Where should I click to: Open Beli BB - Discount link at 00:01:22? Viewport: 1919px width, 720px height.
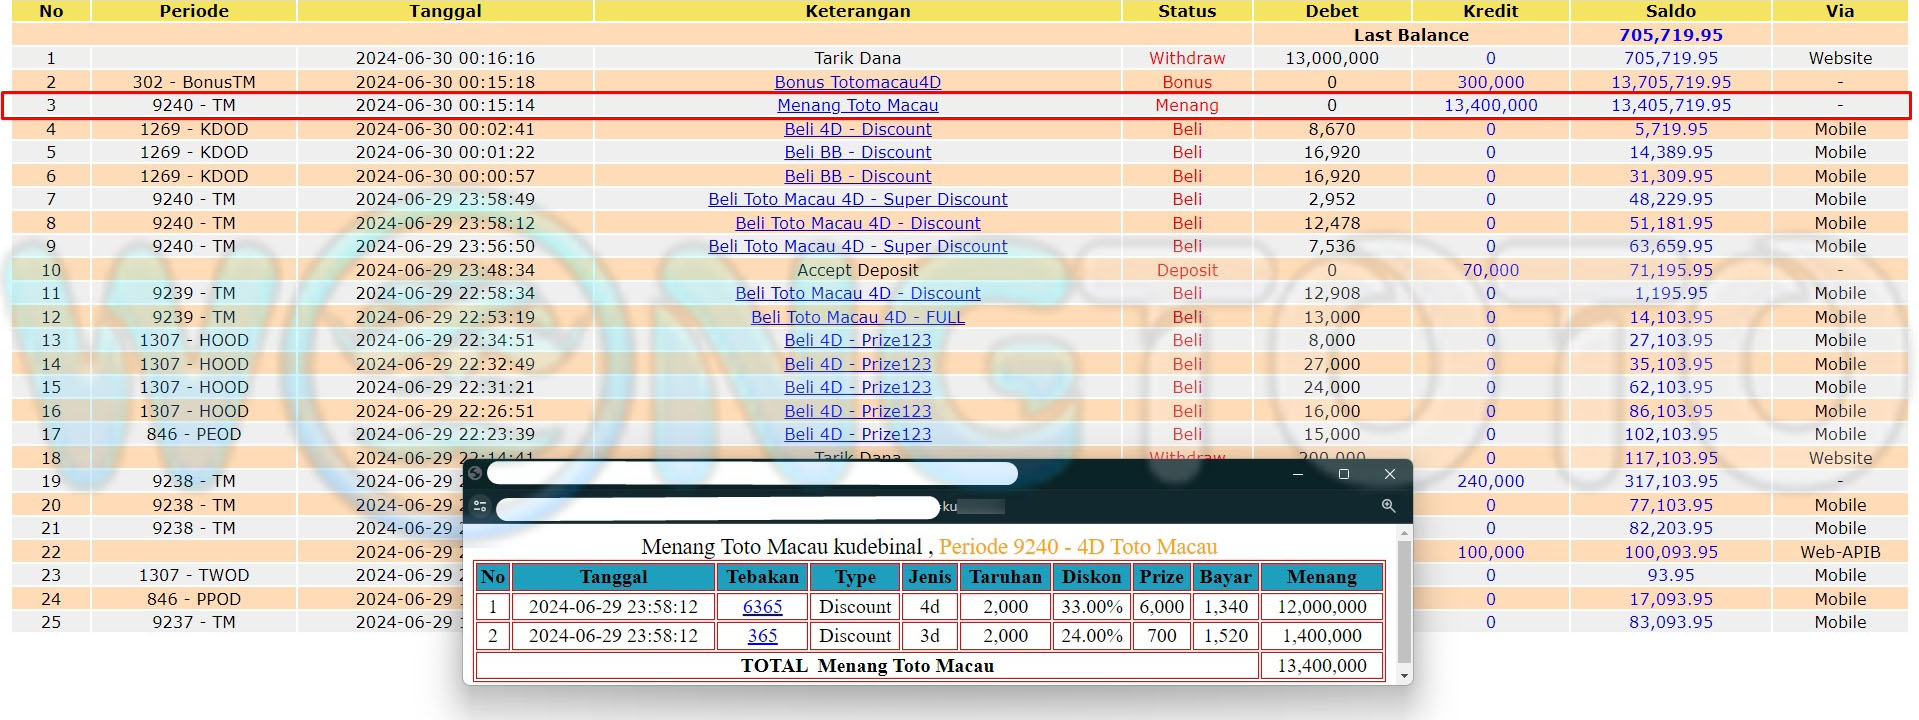point(857,153)
